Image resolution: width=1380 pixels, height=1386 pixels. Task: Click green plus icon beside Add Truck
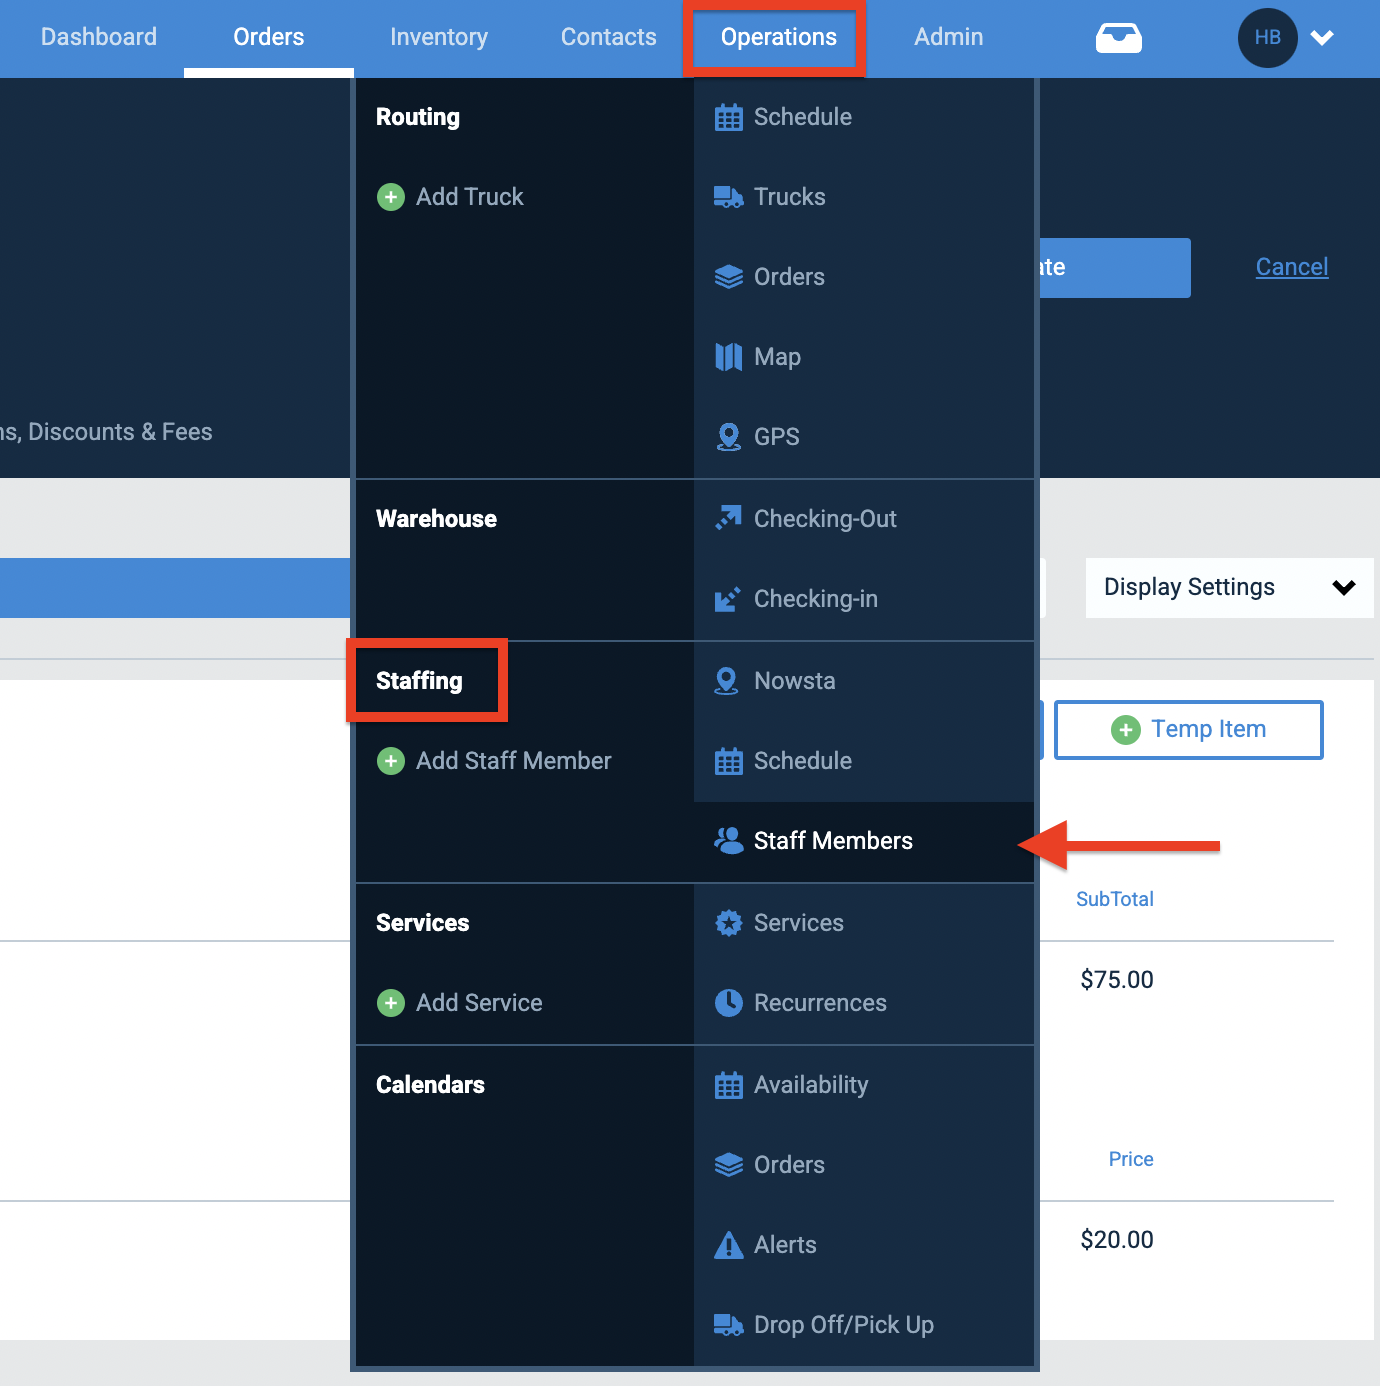[x=391, y=197]
